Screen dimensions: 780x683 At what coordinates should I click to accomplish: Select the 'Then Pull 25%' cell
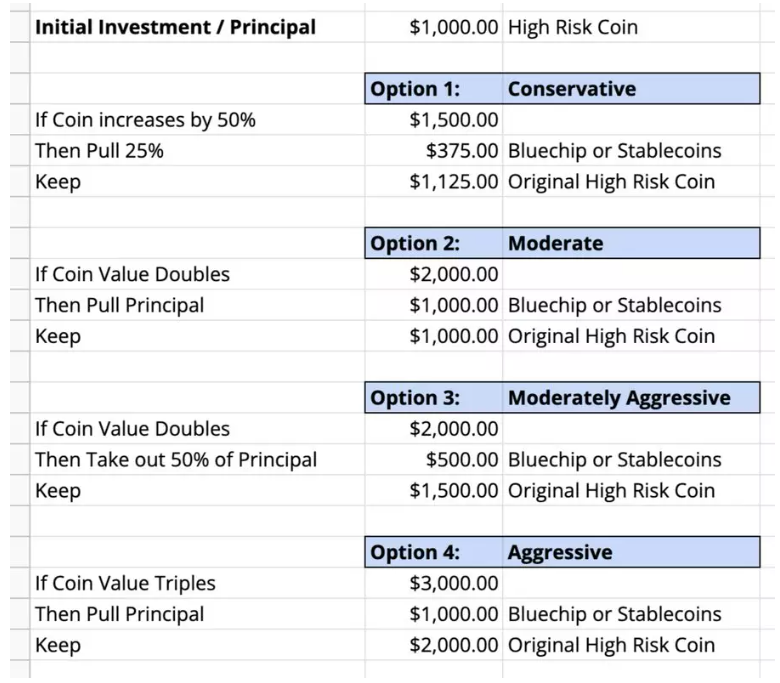click(x=197, y=151)
